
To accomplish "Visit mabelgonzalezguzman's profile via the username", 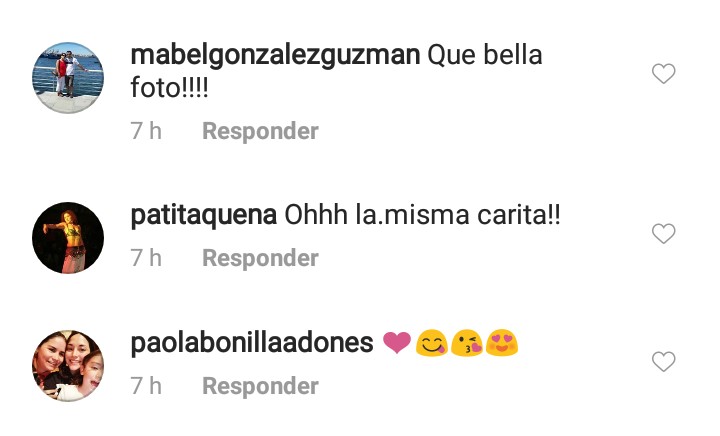I will click(x=276, y=56).
